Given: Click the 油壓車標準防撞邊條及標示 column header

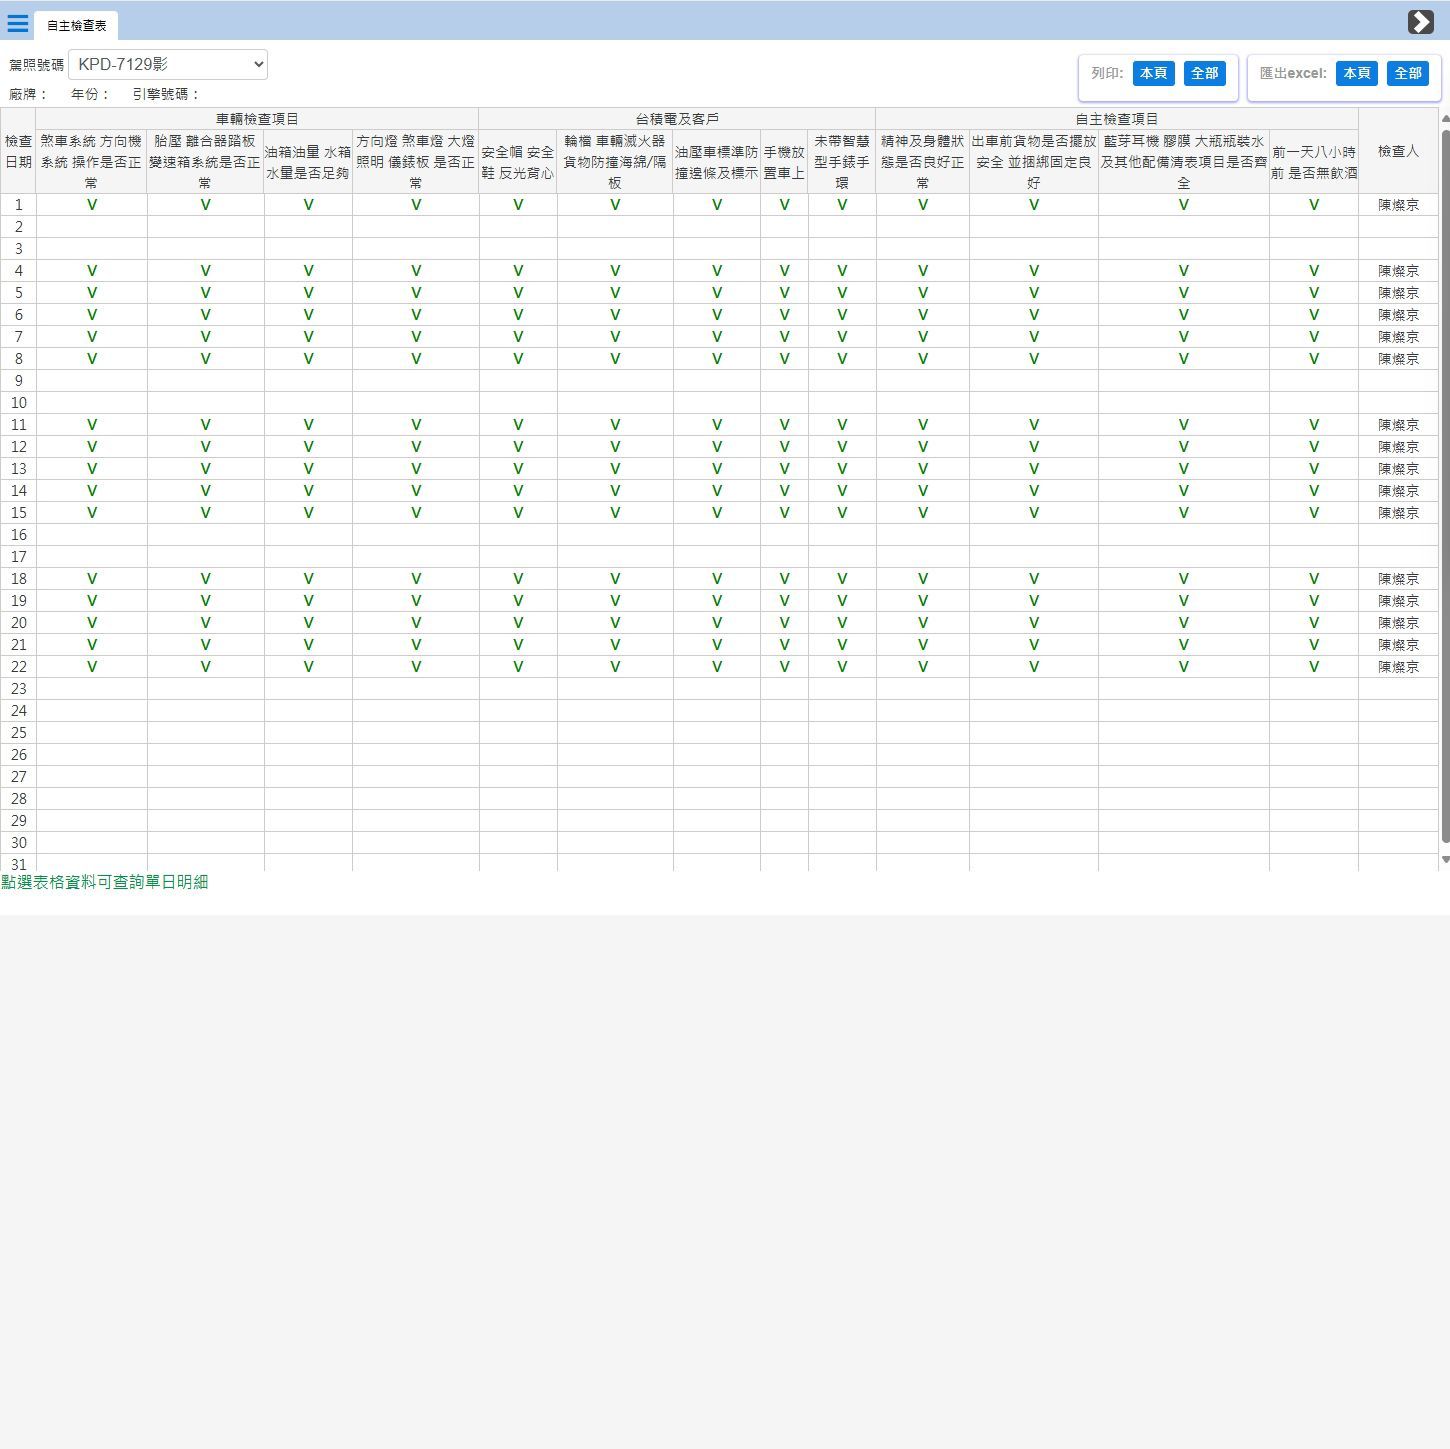Looking at the screenshot, I should coord(716,162).
